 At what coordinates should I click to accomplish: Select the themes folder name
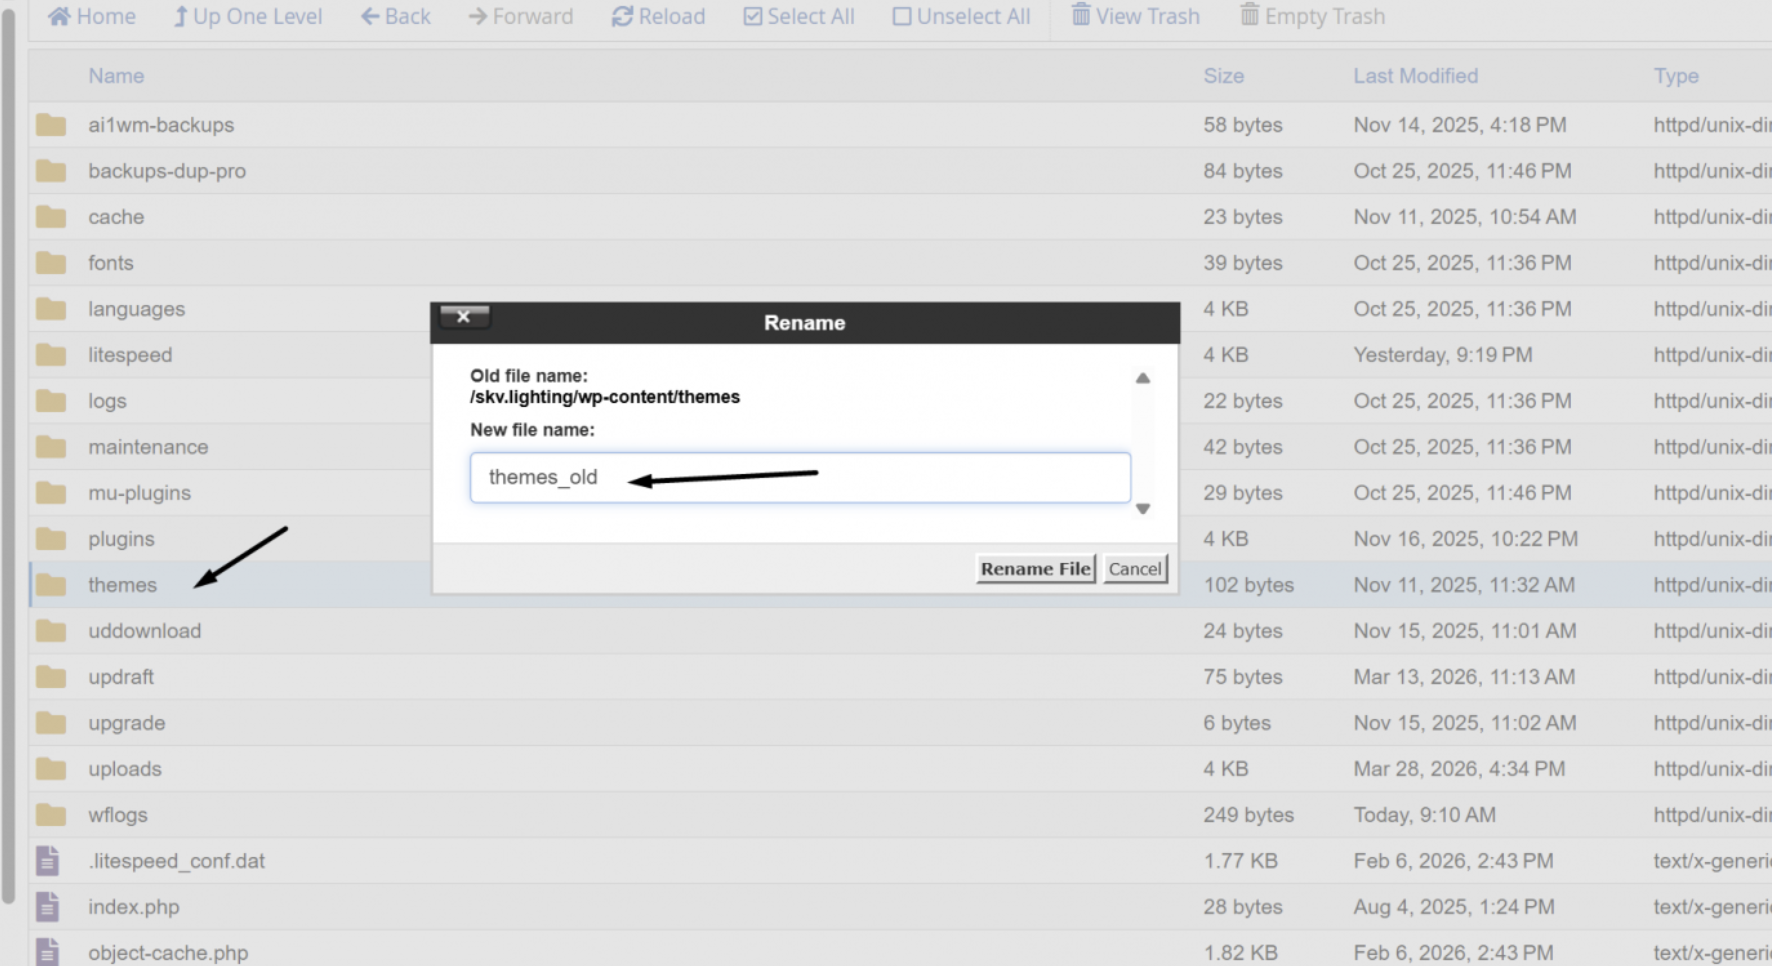[x=122, y=585]
